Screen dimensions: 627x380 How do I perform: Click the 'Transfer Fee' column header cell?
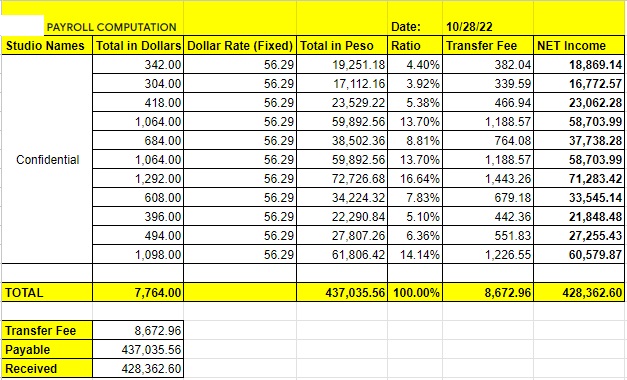(x=488, y=45)
